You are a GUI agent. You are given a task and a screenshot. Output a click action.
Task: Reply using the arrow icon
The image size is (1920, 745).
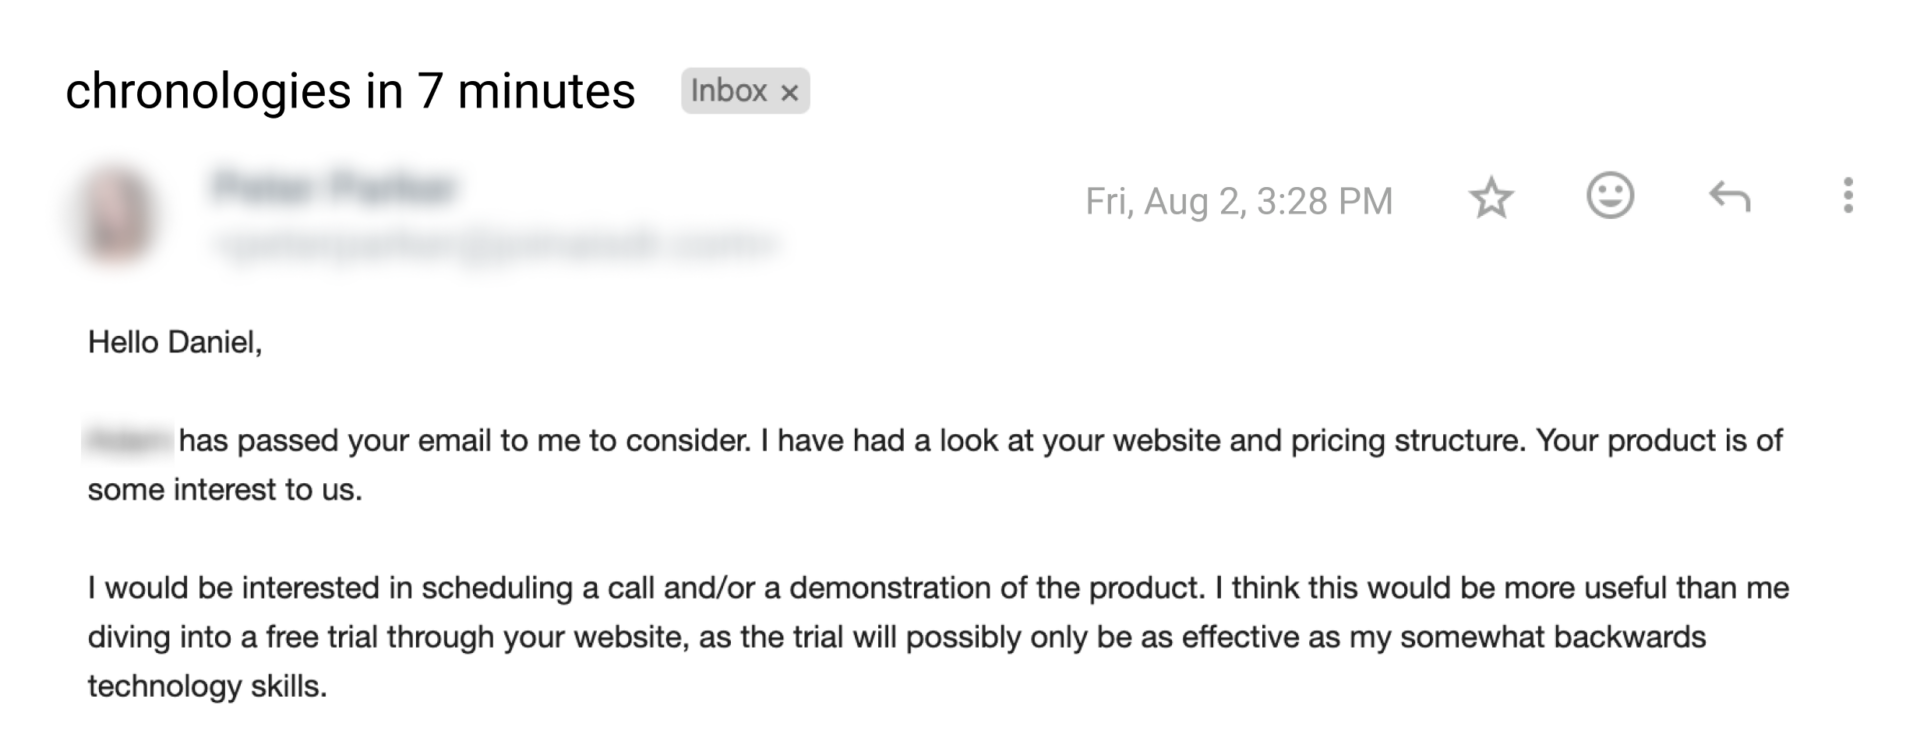tap(1729, 197)
